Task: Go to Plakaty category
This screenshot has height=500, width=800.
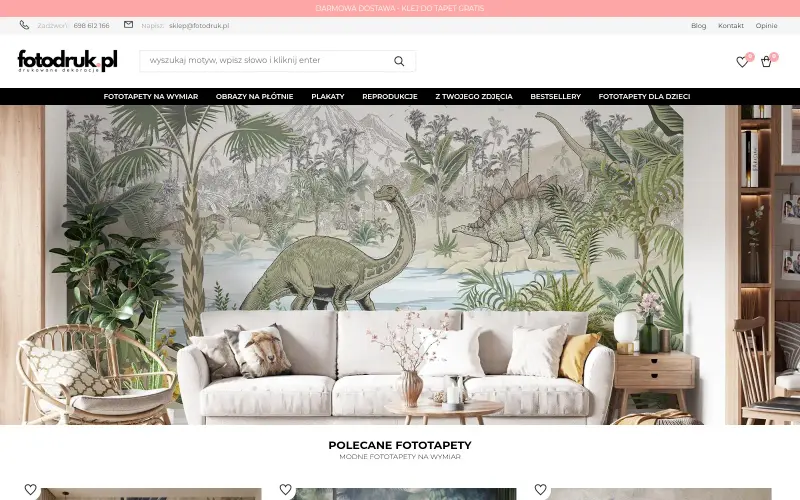Action: tap(328, 96)
